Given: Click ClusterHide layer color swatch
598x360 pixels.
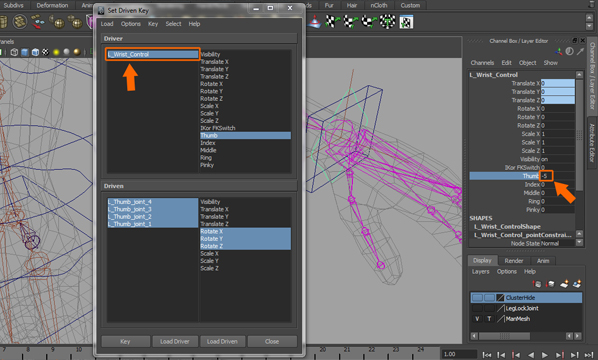Looking at the screenshot, I should (500, 297).
